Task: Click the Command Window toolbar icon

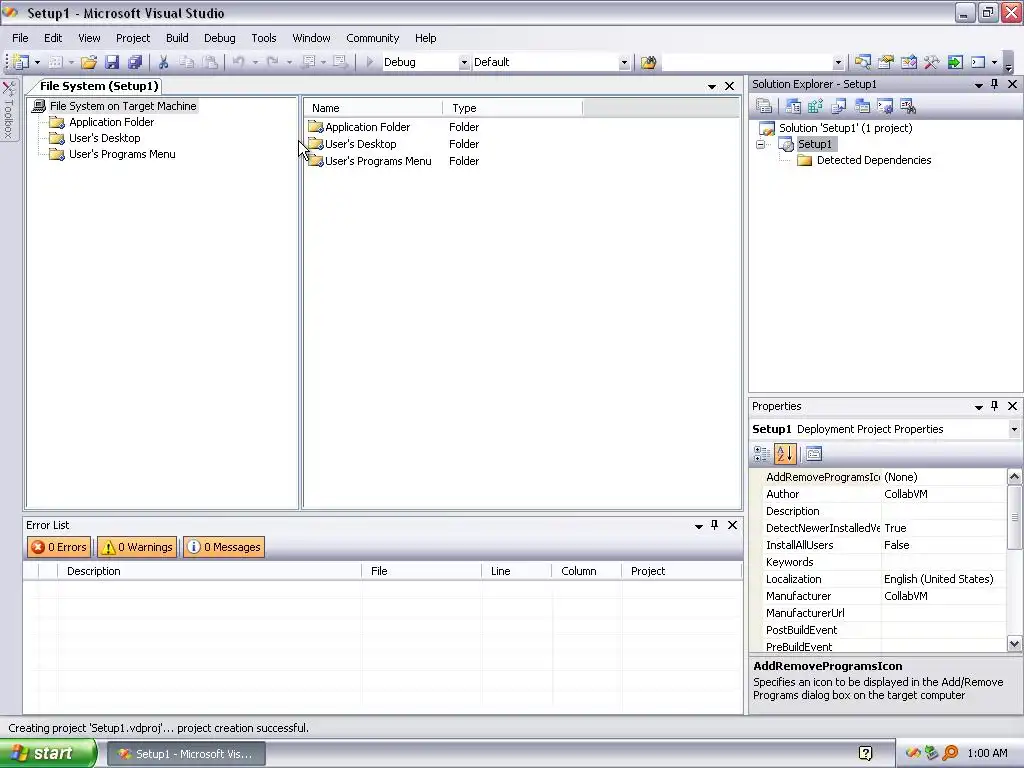Action: 978,62
